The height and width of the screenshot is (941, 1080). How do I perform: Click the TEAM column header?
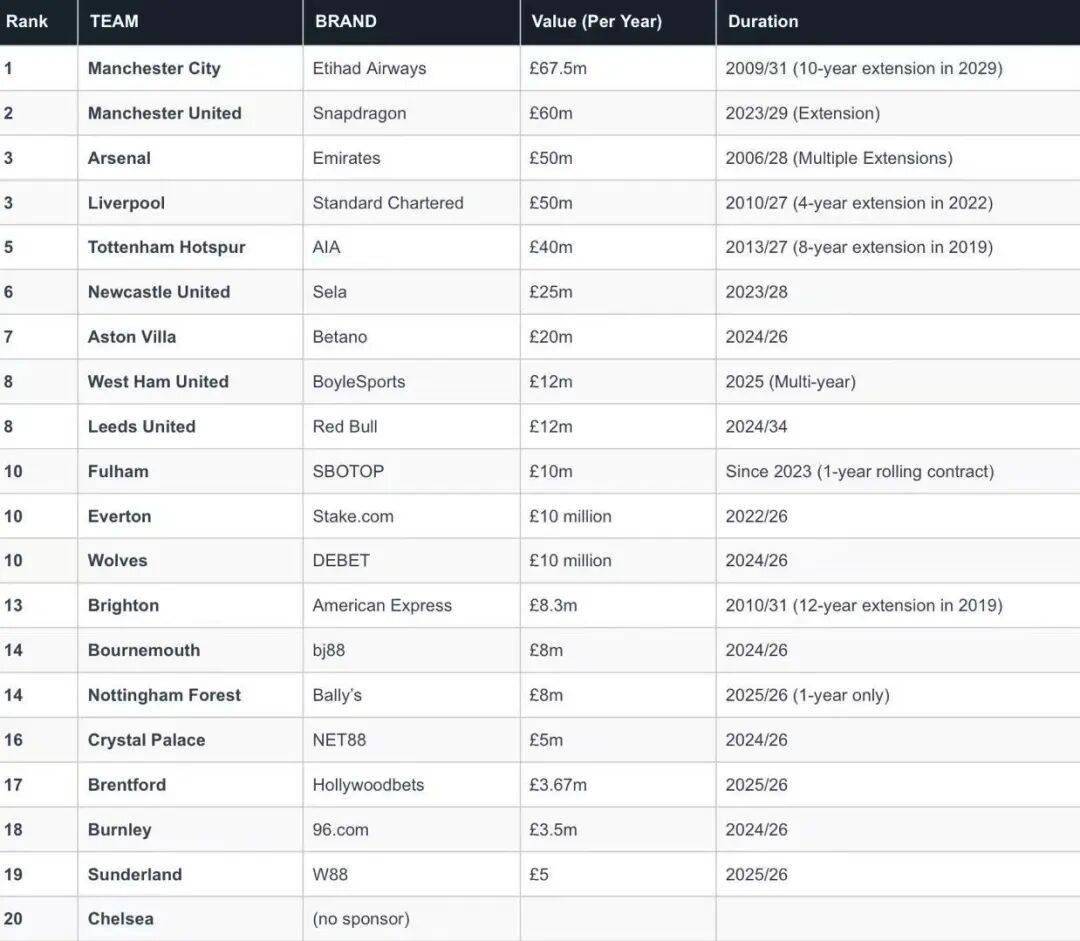point(114,21)
